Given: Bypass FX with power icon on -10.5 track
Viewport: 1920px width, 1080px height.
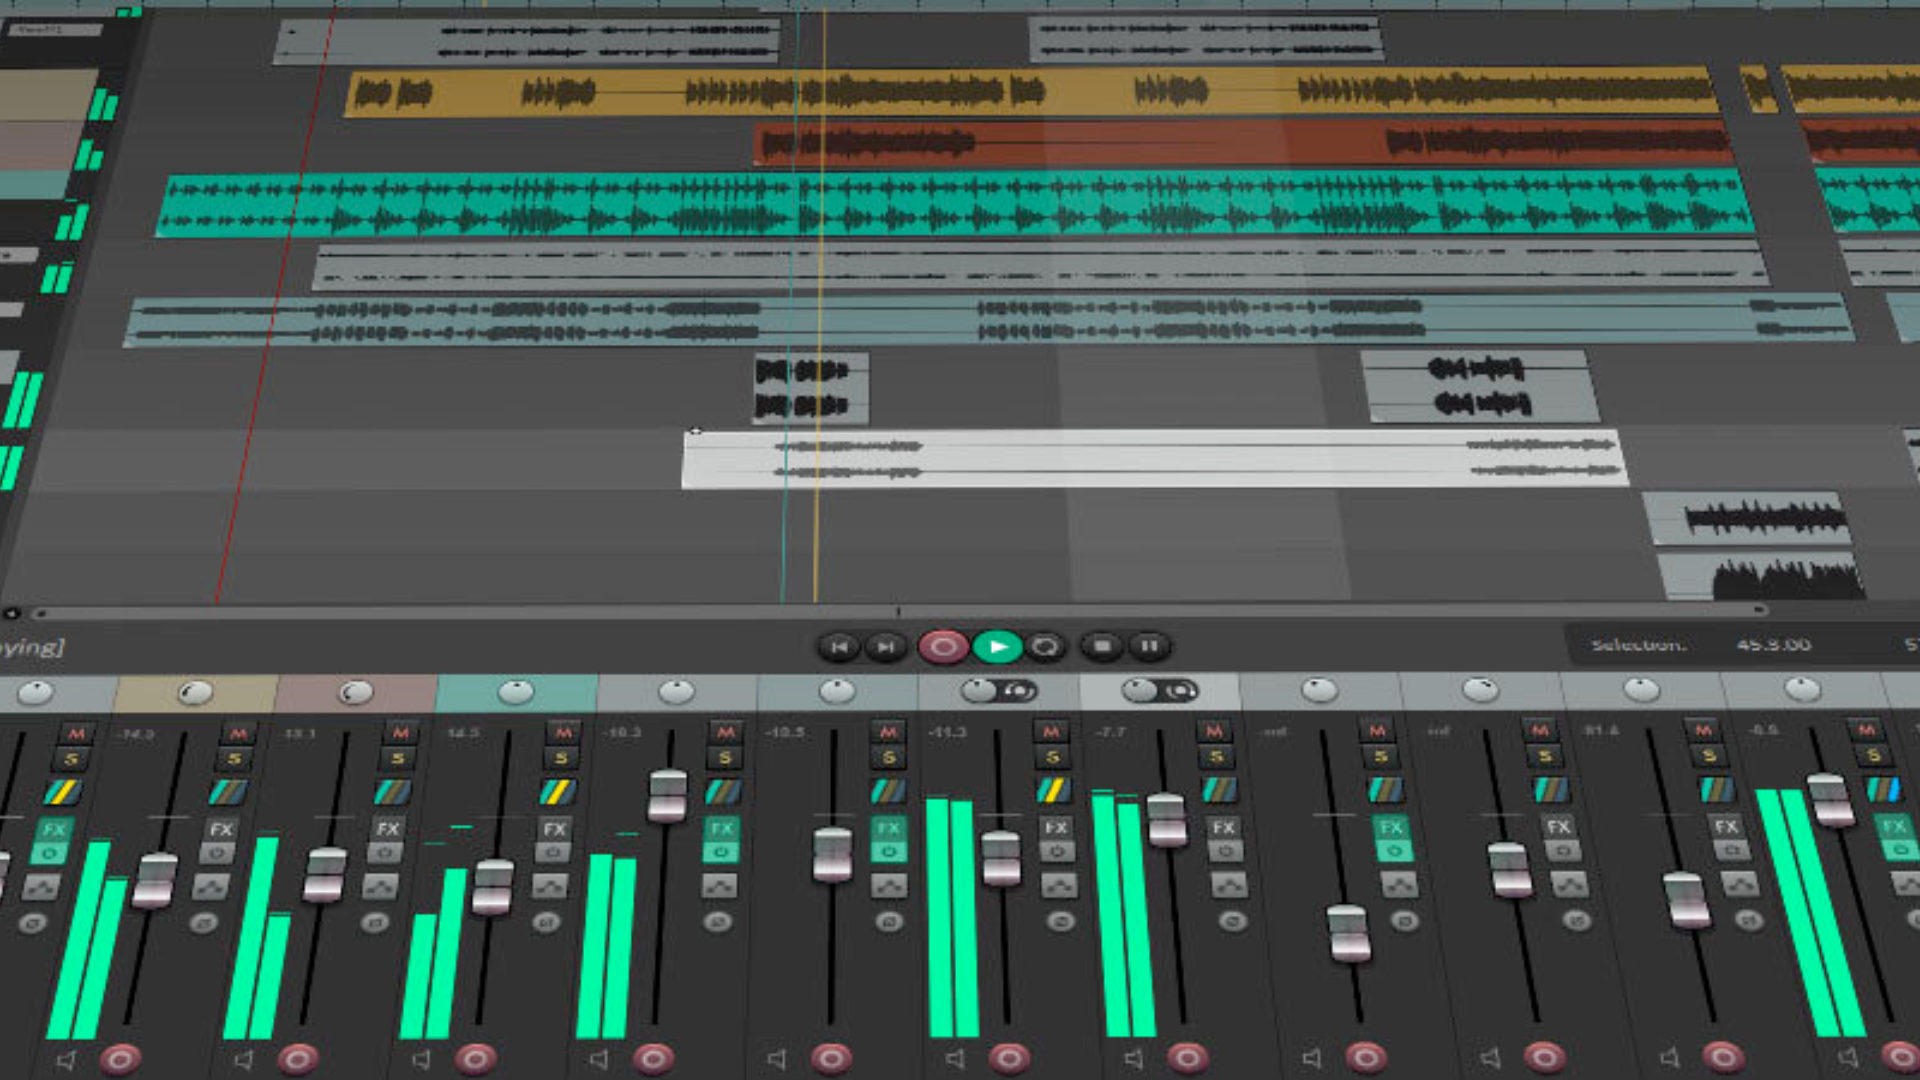Looking at the screenshot, I should pos(888,852).
